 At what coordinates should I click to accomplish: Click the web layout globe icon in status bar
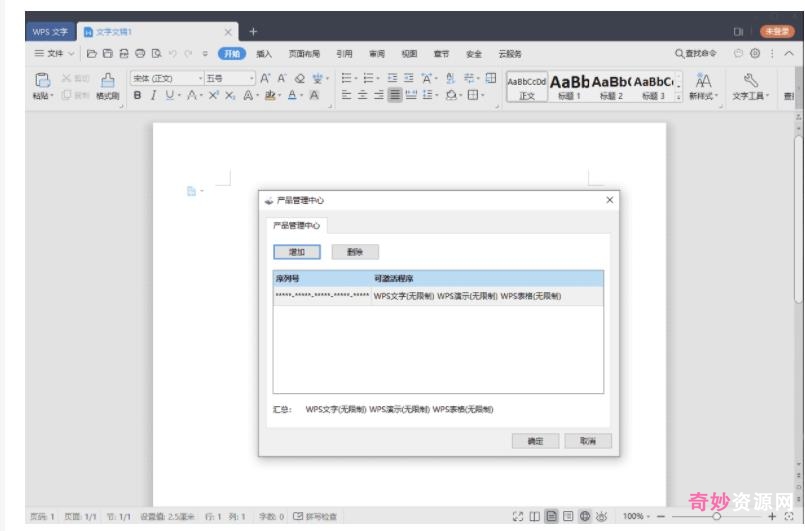pos(584,516)
